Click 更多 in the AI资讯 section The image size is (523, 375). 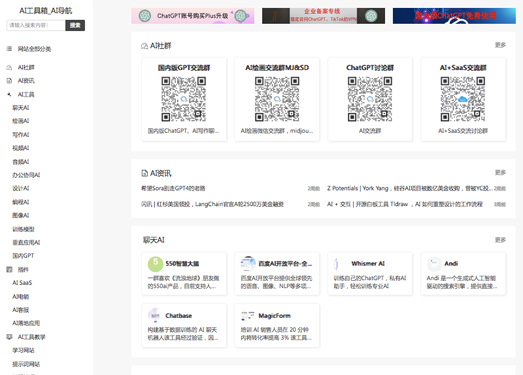click(x=500, y=172)
